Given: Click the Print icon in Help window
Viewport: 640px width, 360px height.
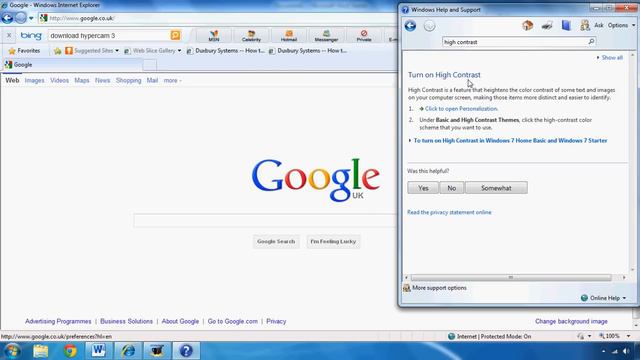Looking at the screenshot, I should tap(547, 26).
